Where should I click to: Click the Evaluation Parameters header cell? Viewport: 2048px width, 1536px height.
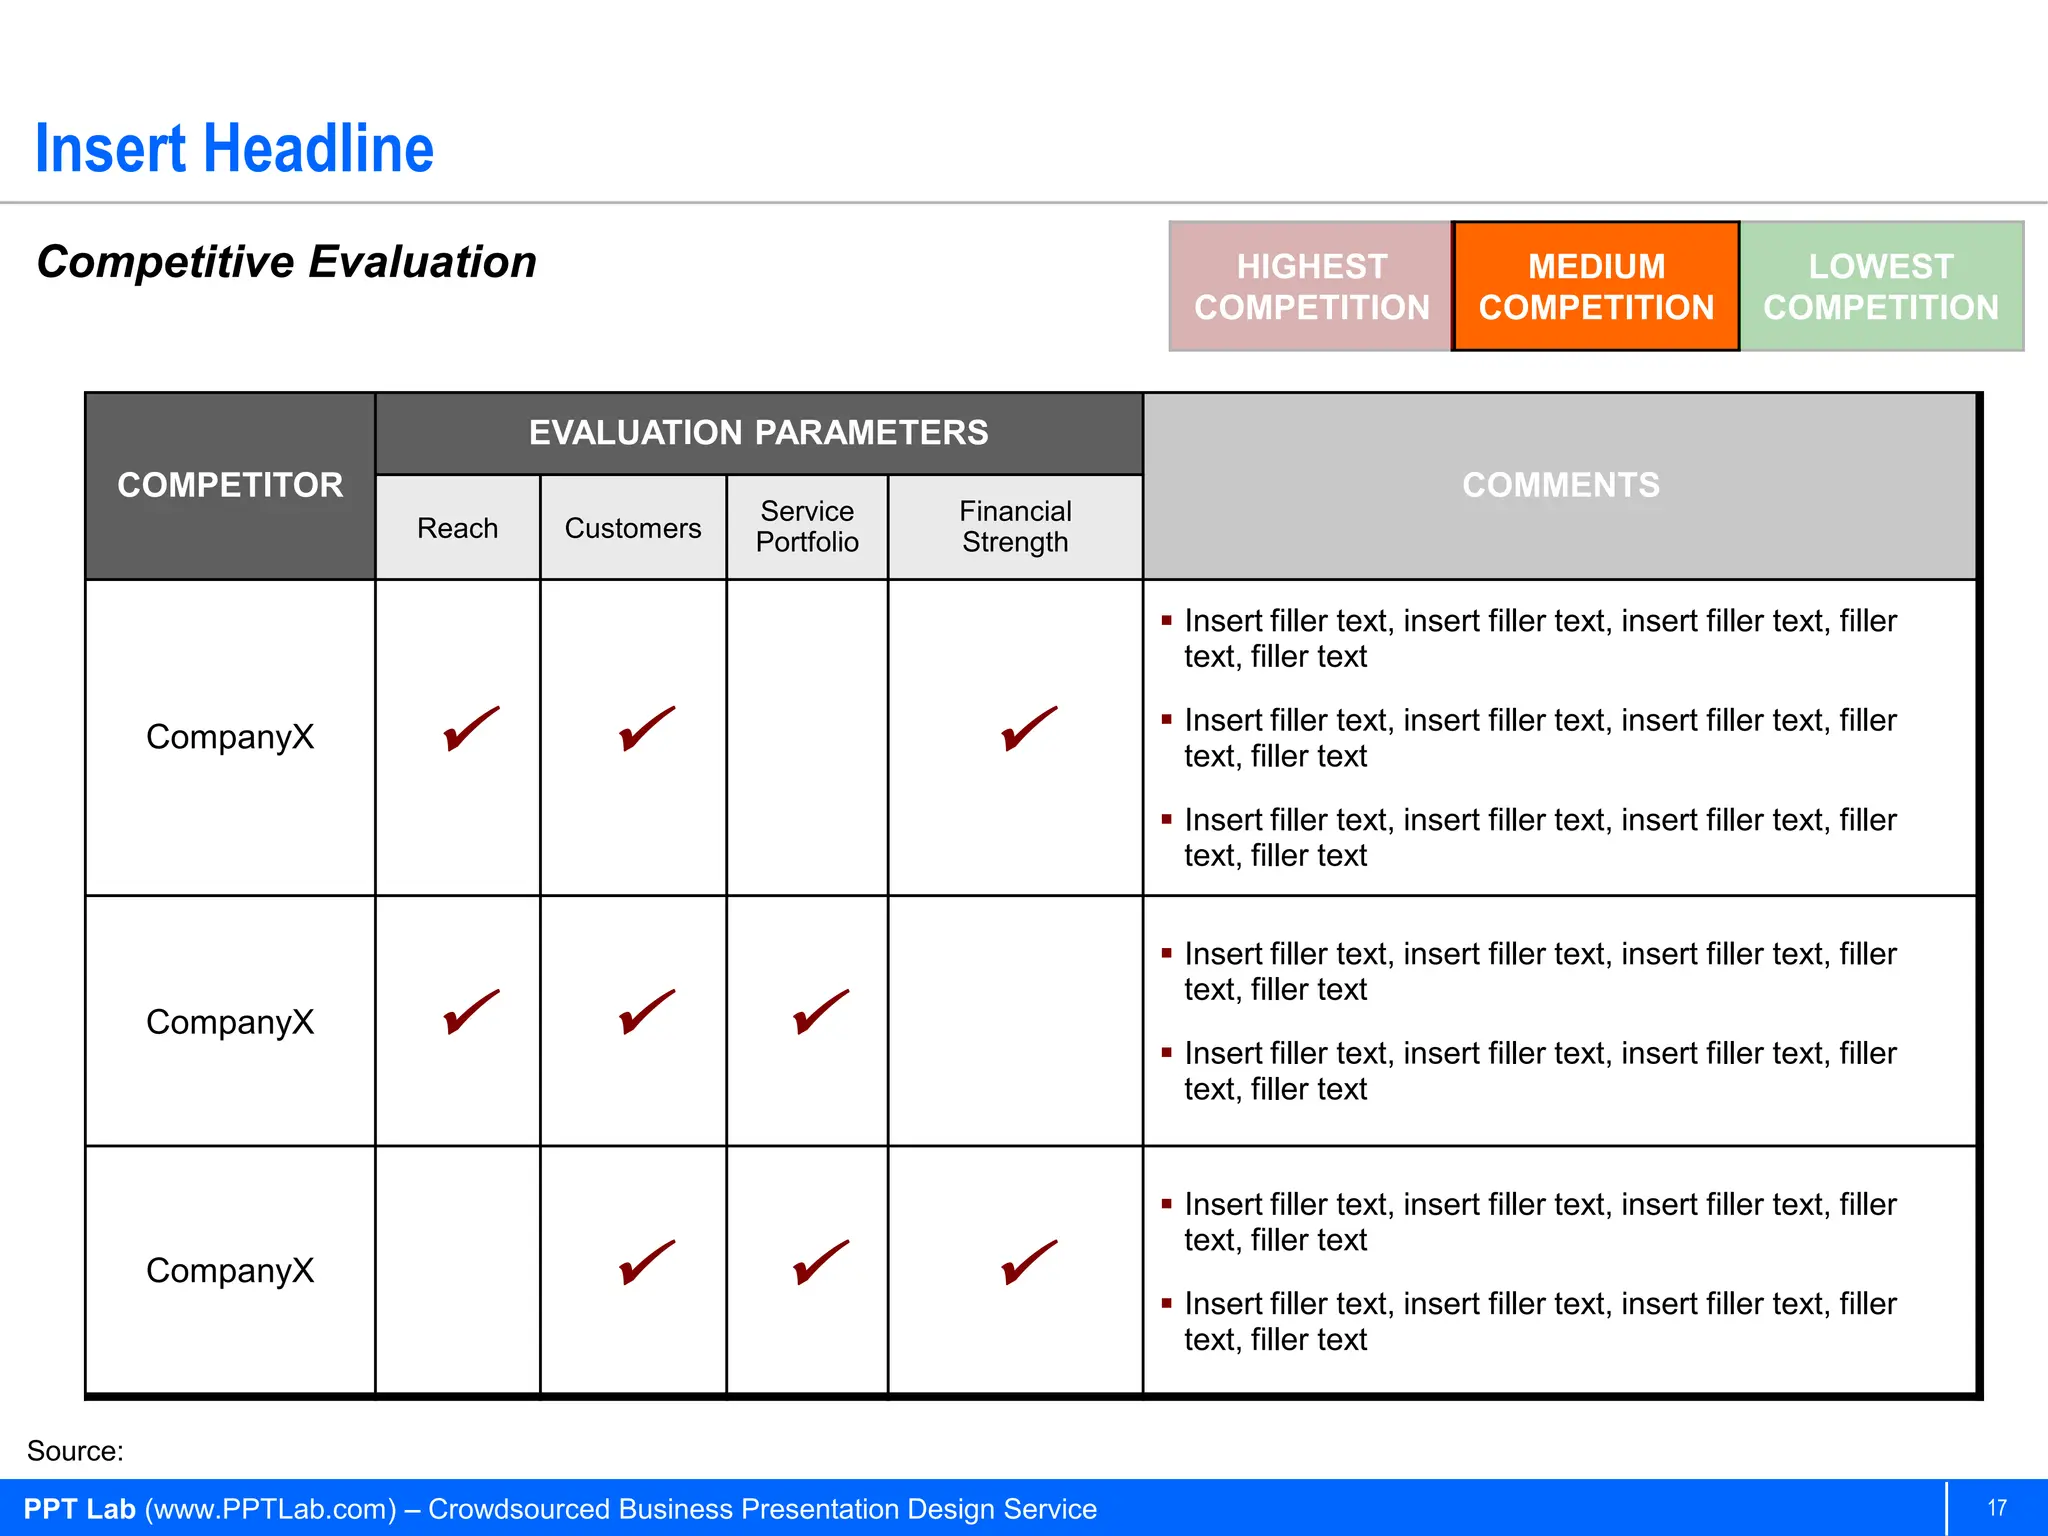758,433
